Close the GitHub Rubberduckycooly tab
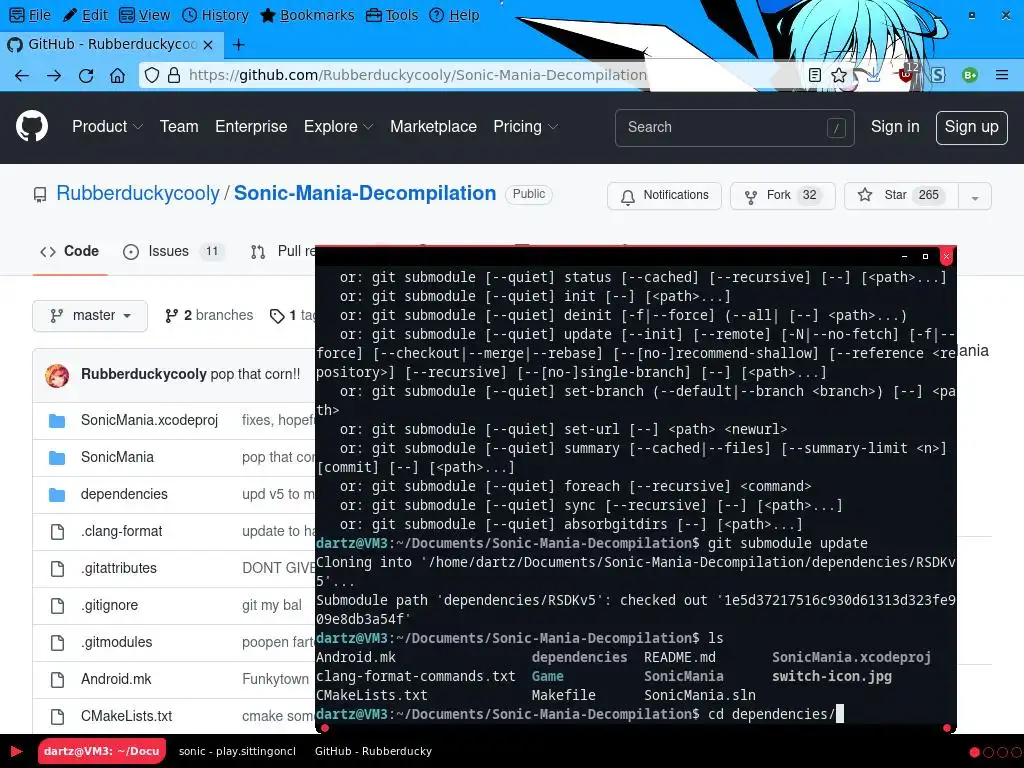Screen dimensions: 1024x768 [x=208, y=44]
